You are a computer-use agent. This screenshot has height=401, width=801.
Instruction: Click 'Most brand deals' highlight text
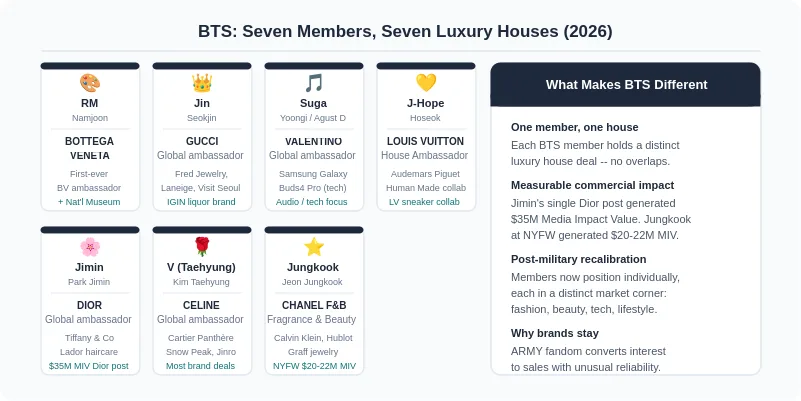point(200,366)
